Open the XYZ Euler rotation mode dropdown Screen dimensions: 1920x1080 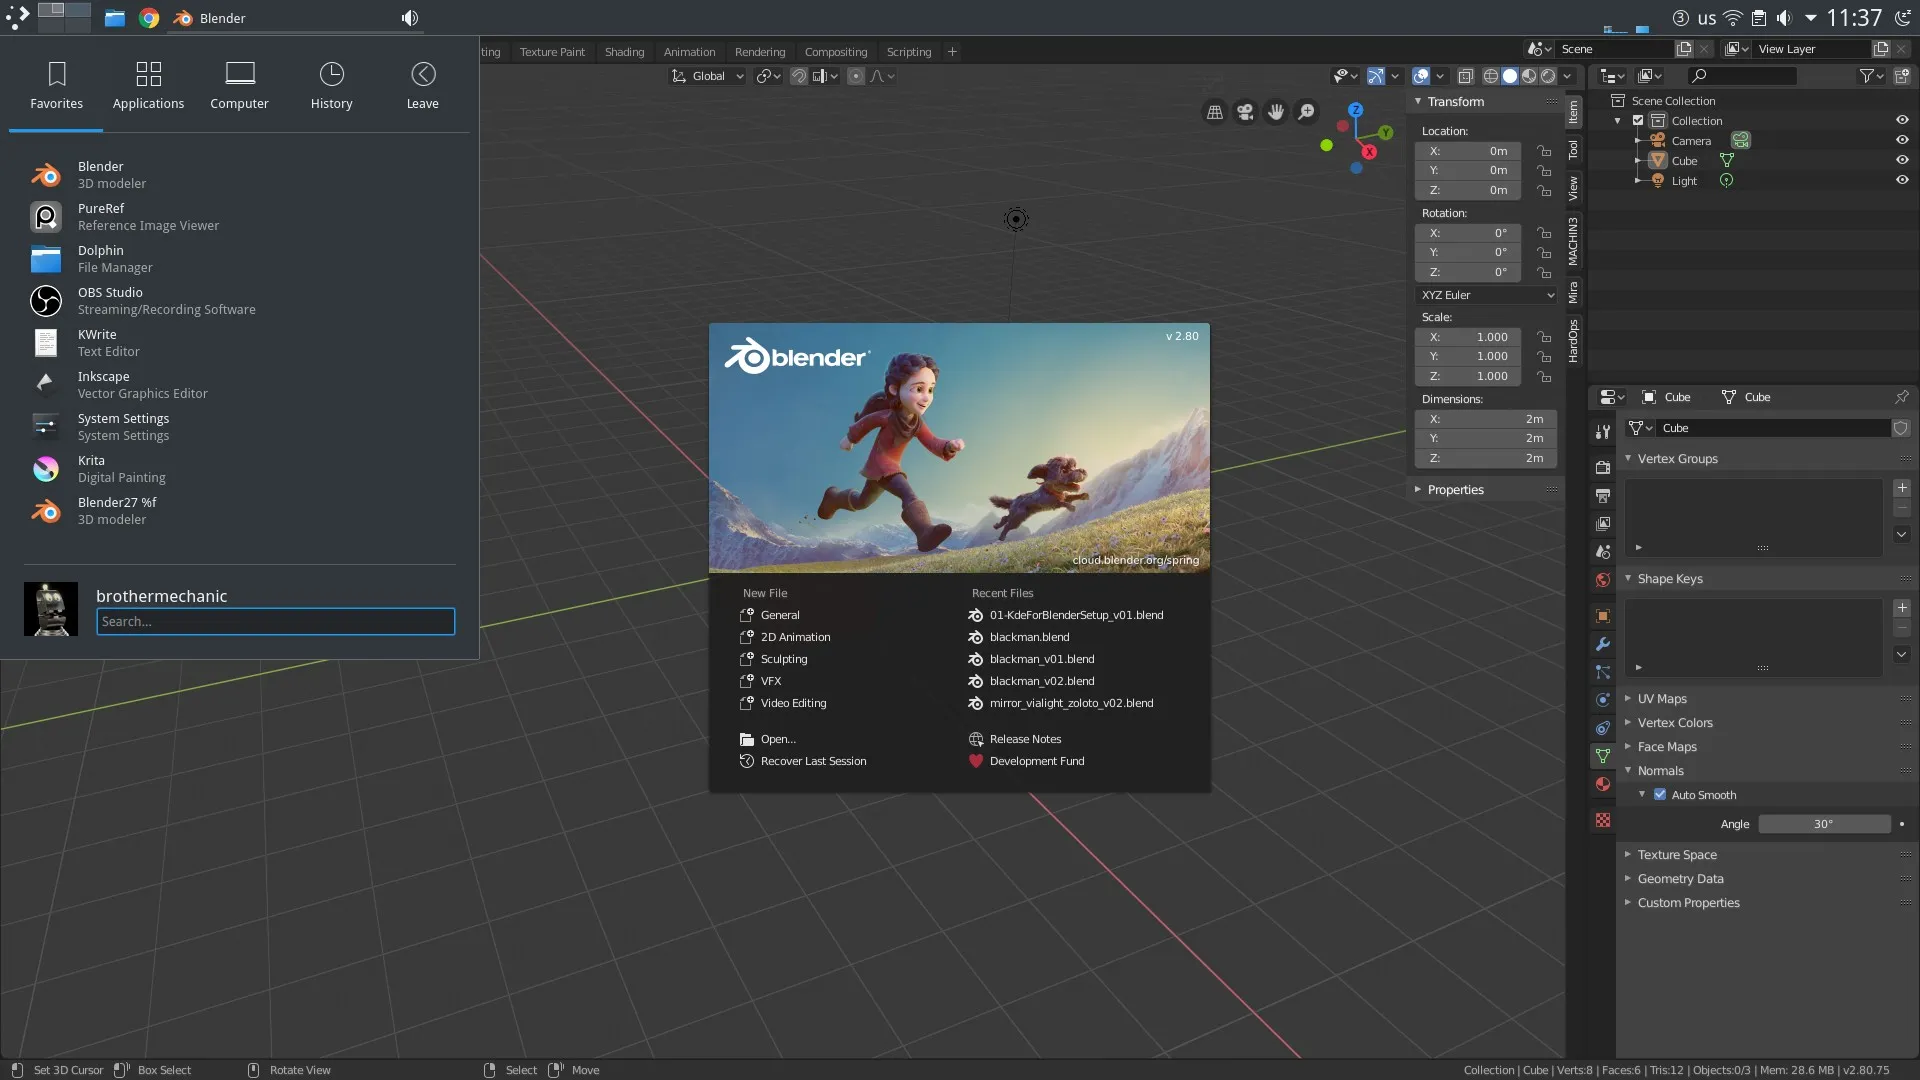(x=1486, y=295)
